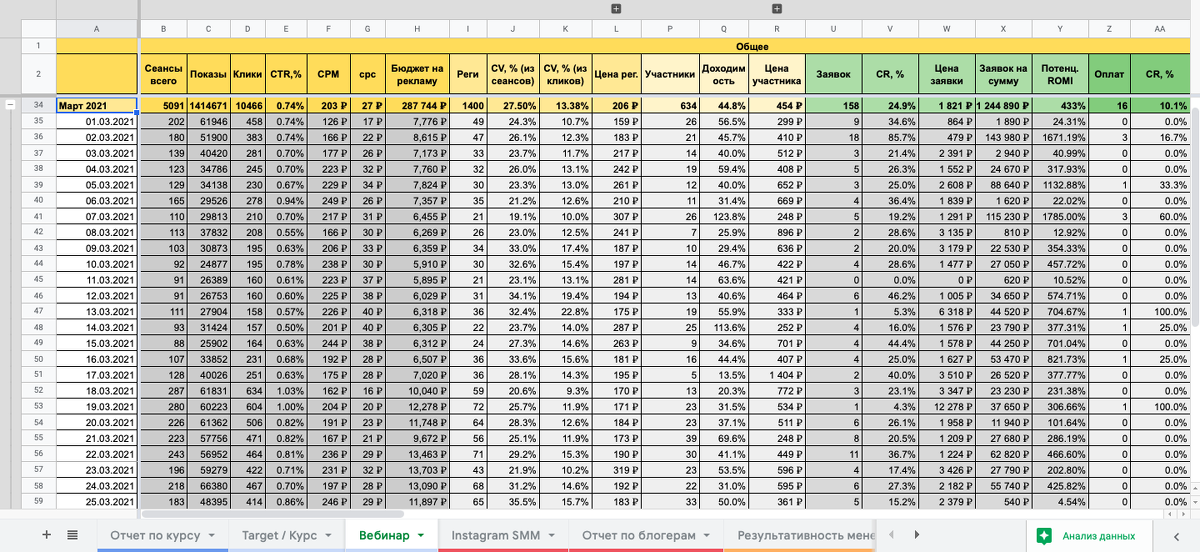Select the total budget 287 744 ₽ cell
The width and height of the screenshot is (1200, 552).
(x=416, y=105)
